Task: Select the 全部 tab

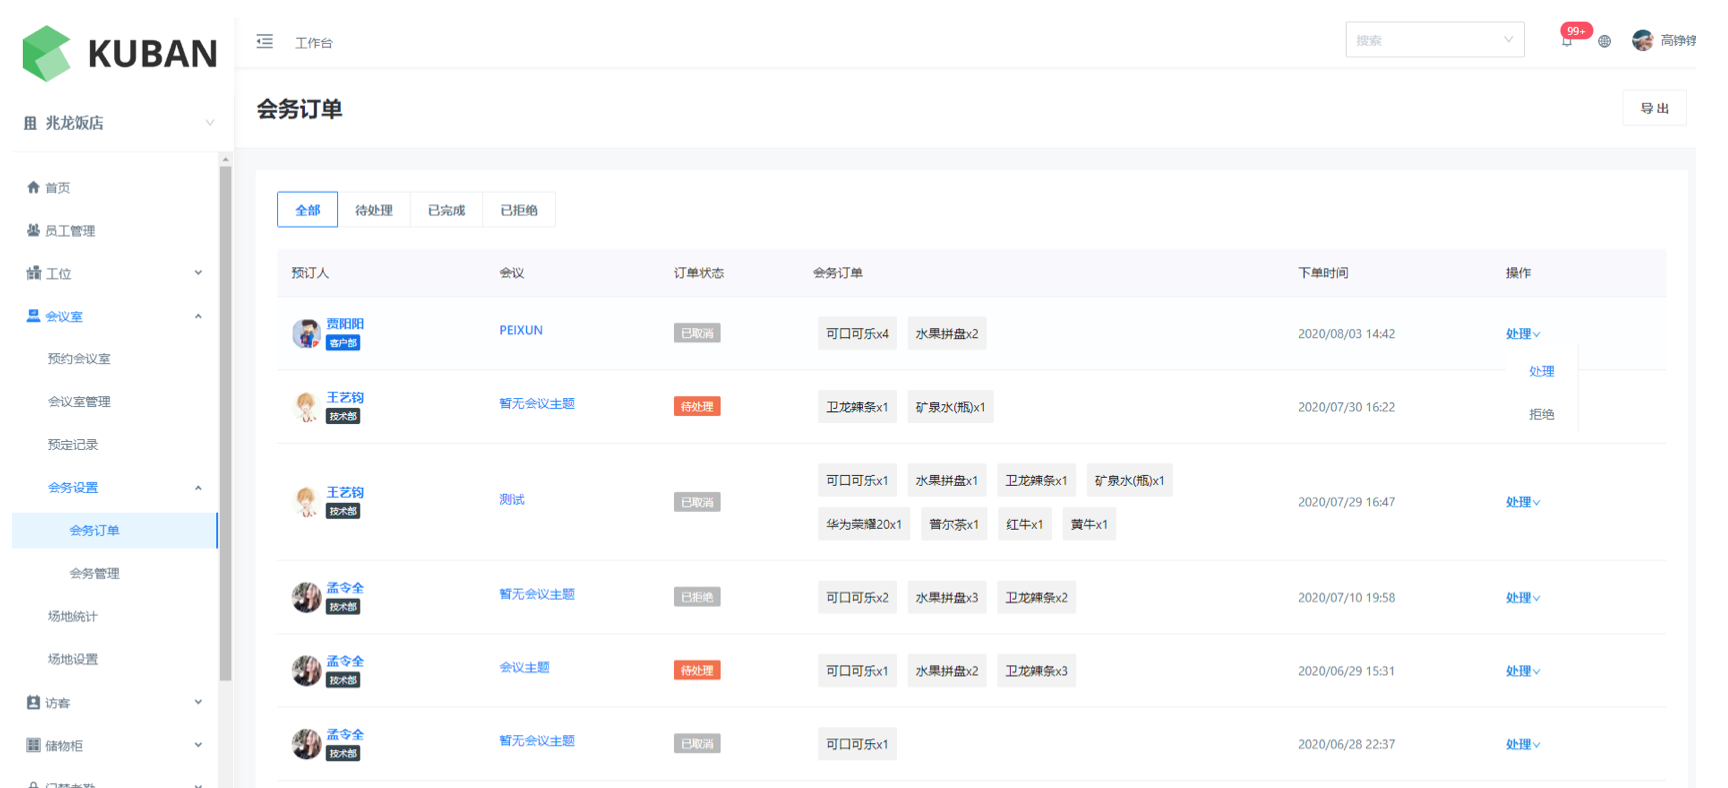Action: pyautogui.click(x=307, y=210)
